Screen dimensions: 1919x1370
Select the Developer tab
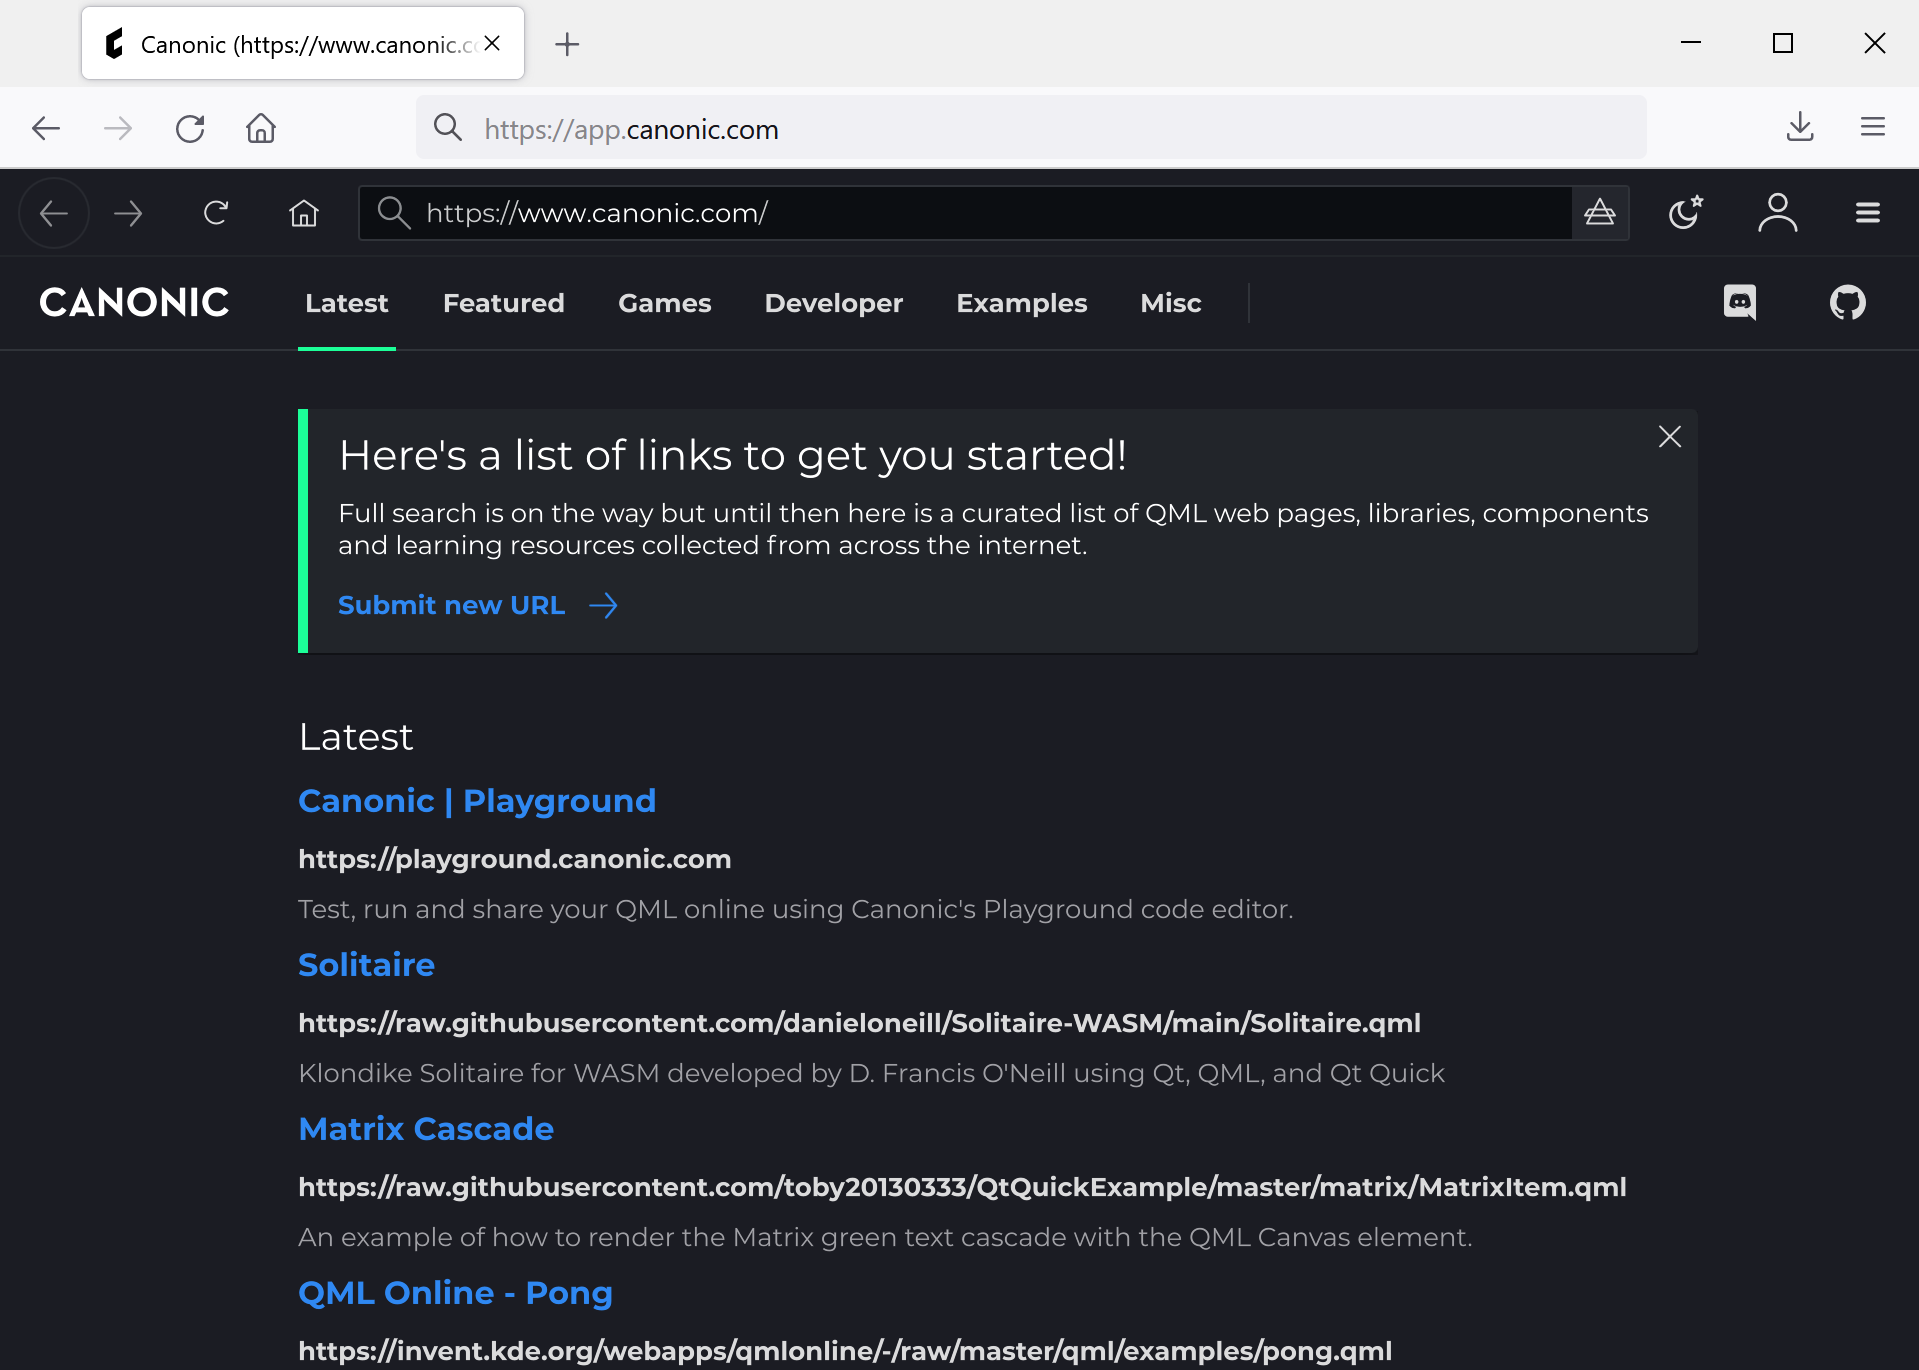[x=834, y=303]
